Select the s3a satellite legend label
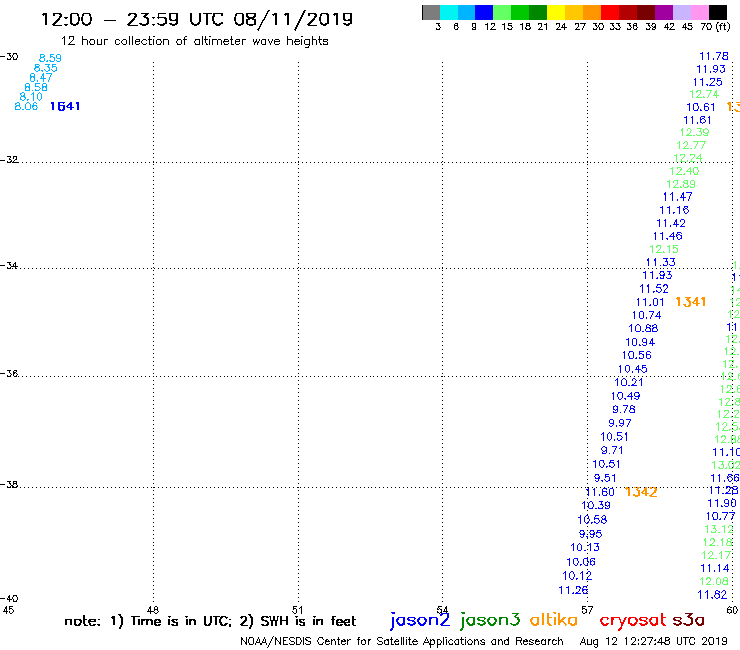 688,620
